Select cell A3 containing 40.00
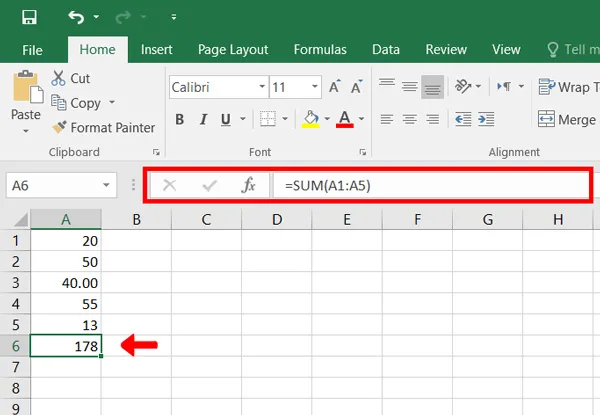 pos(66,283)
